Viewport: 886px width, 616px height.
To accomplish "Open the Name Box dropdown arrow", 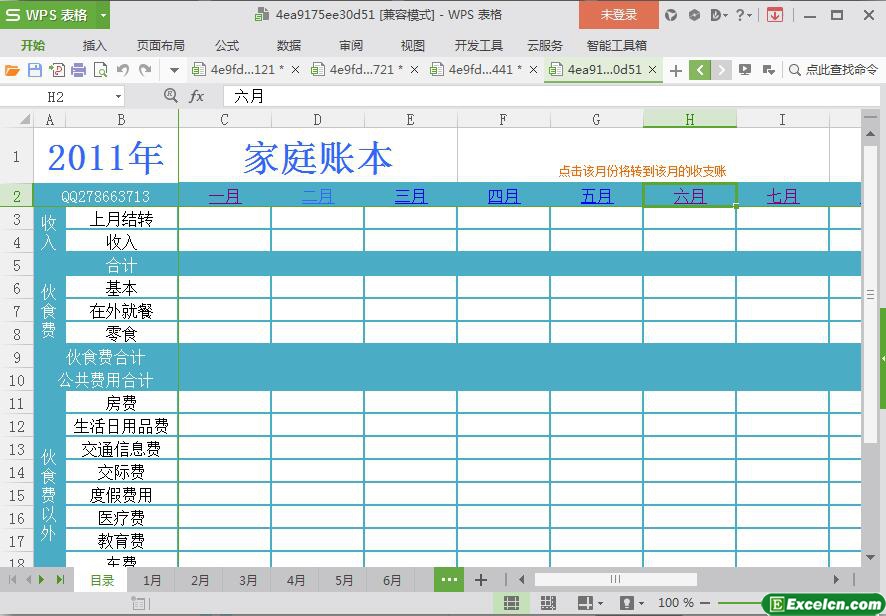I will [118, 96].
